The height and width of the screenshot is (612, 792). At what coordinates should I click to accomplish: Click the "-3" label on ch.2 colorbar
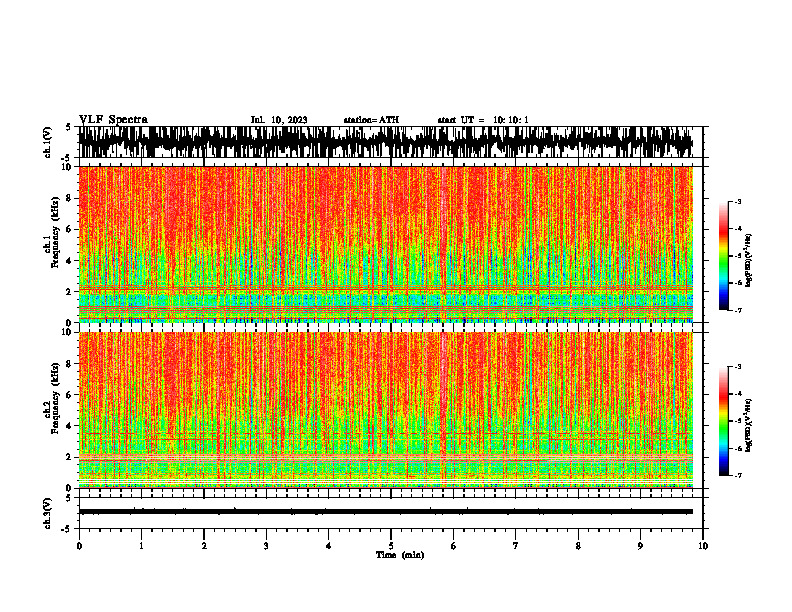click(738, 367)
